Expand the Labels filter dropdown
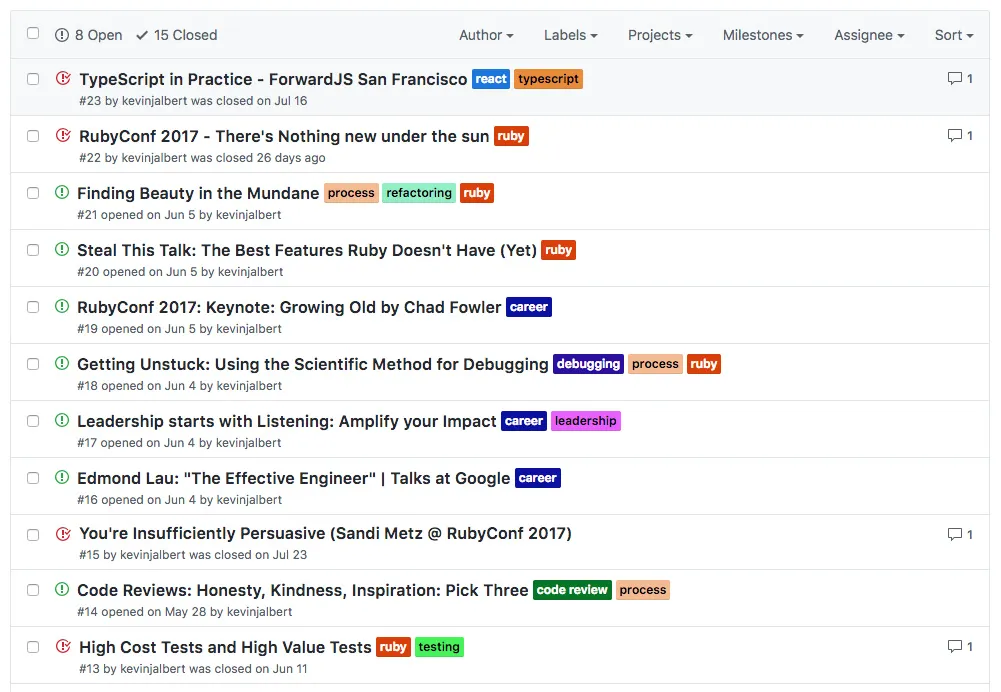Image resolution: width=1001 pixels, height=692 pixels. [x=571, y=35]
